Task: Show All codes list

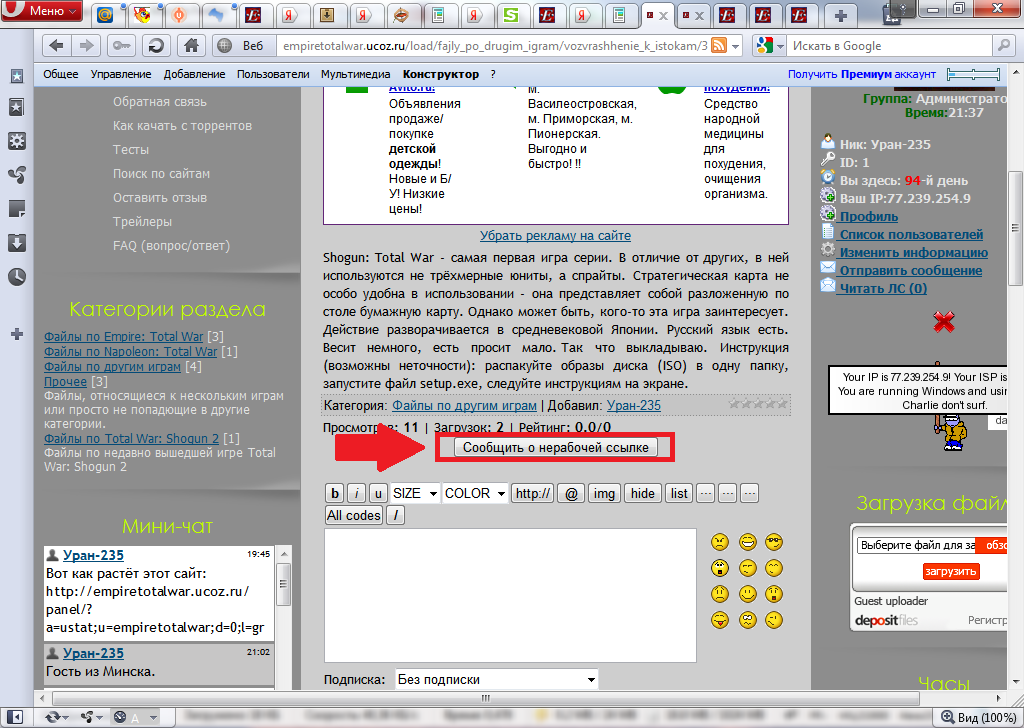Action: (353, 516)
